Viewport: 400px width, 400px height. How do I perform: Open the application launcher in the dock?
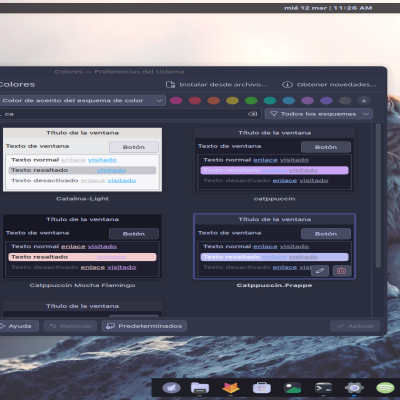tap(171, 388)
